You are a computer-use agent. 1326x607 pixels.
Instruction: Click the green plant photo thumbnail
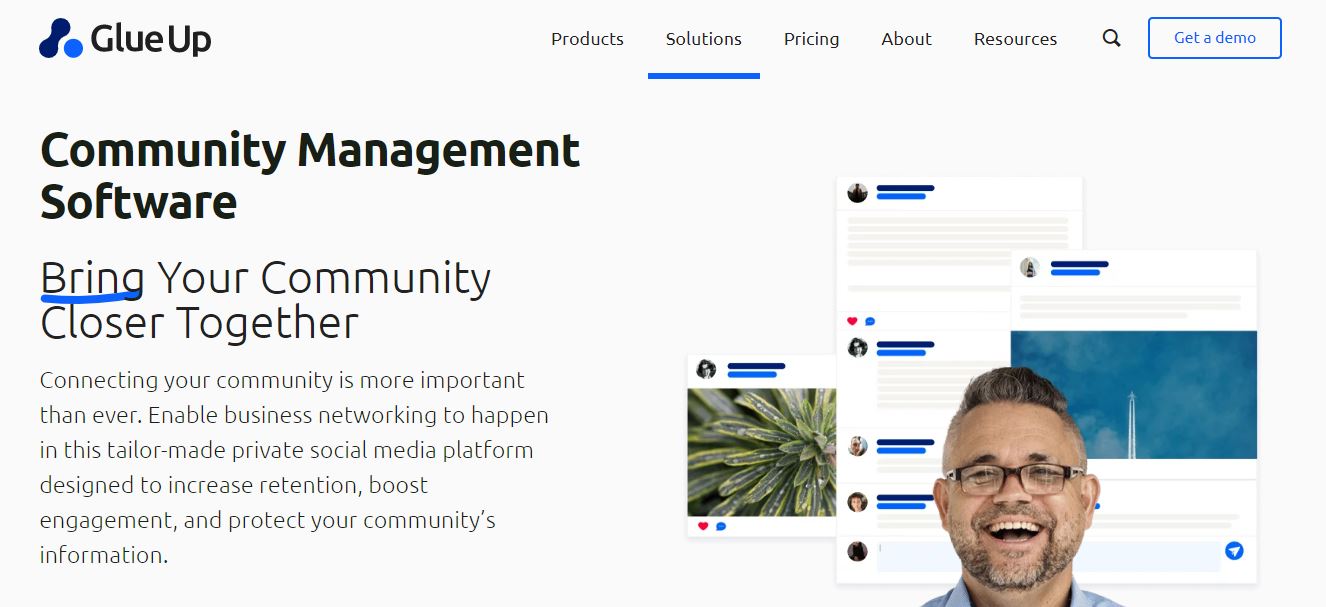761,452
